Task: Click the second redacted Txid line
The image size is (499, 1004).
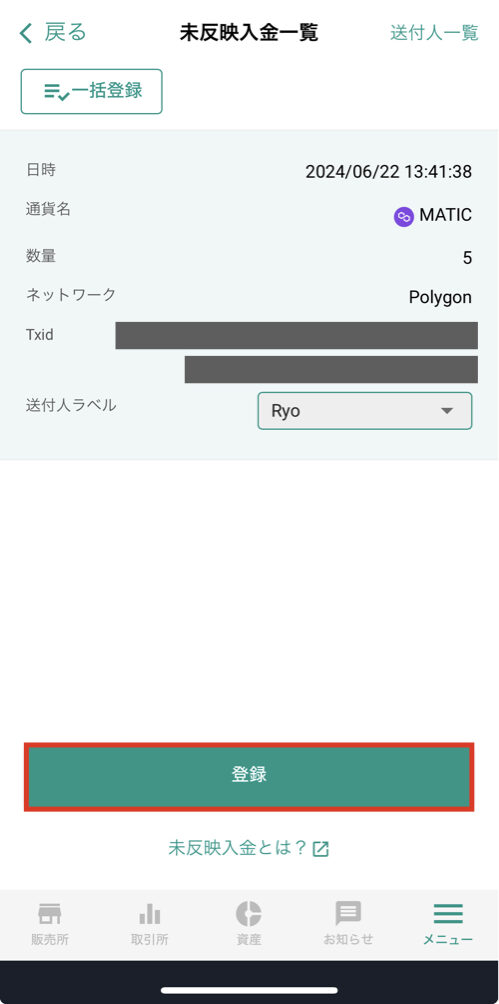Action: 331,369
